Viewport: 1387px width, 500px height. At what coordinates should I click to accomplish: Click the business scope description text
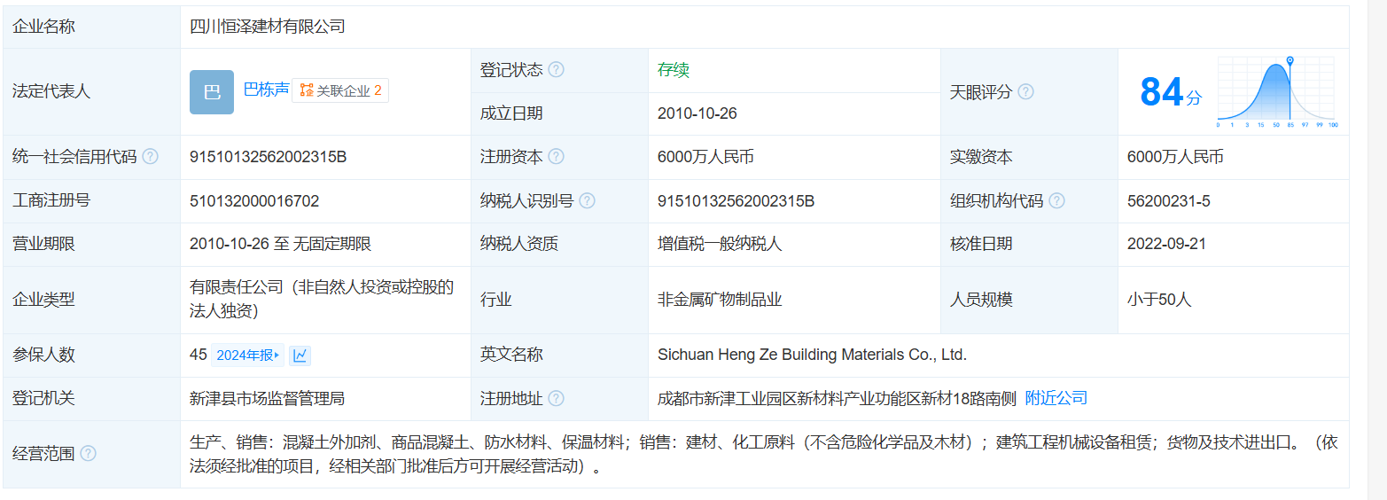(x=763, y=453)
